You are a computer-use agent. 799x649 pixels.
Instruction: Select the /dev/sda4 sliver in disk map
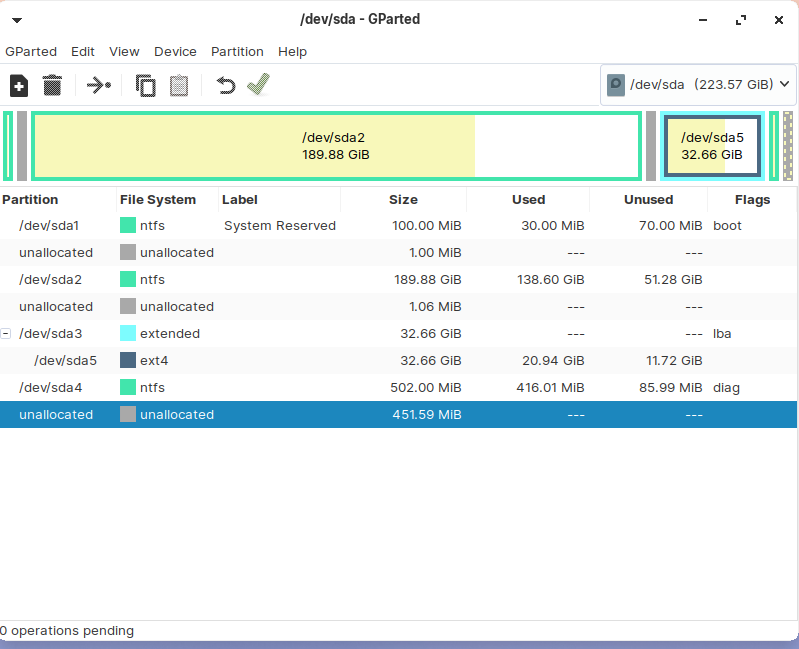[774, 146]
